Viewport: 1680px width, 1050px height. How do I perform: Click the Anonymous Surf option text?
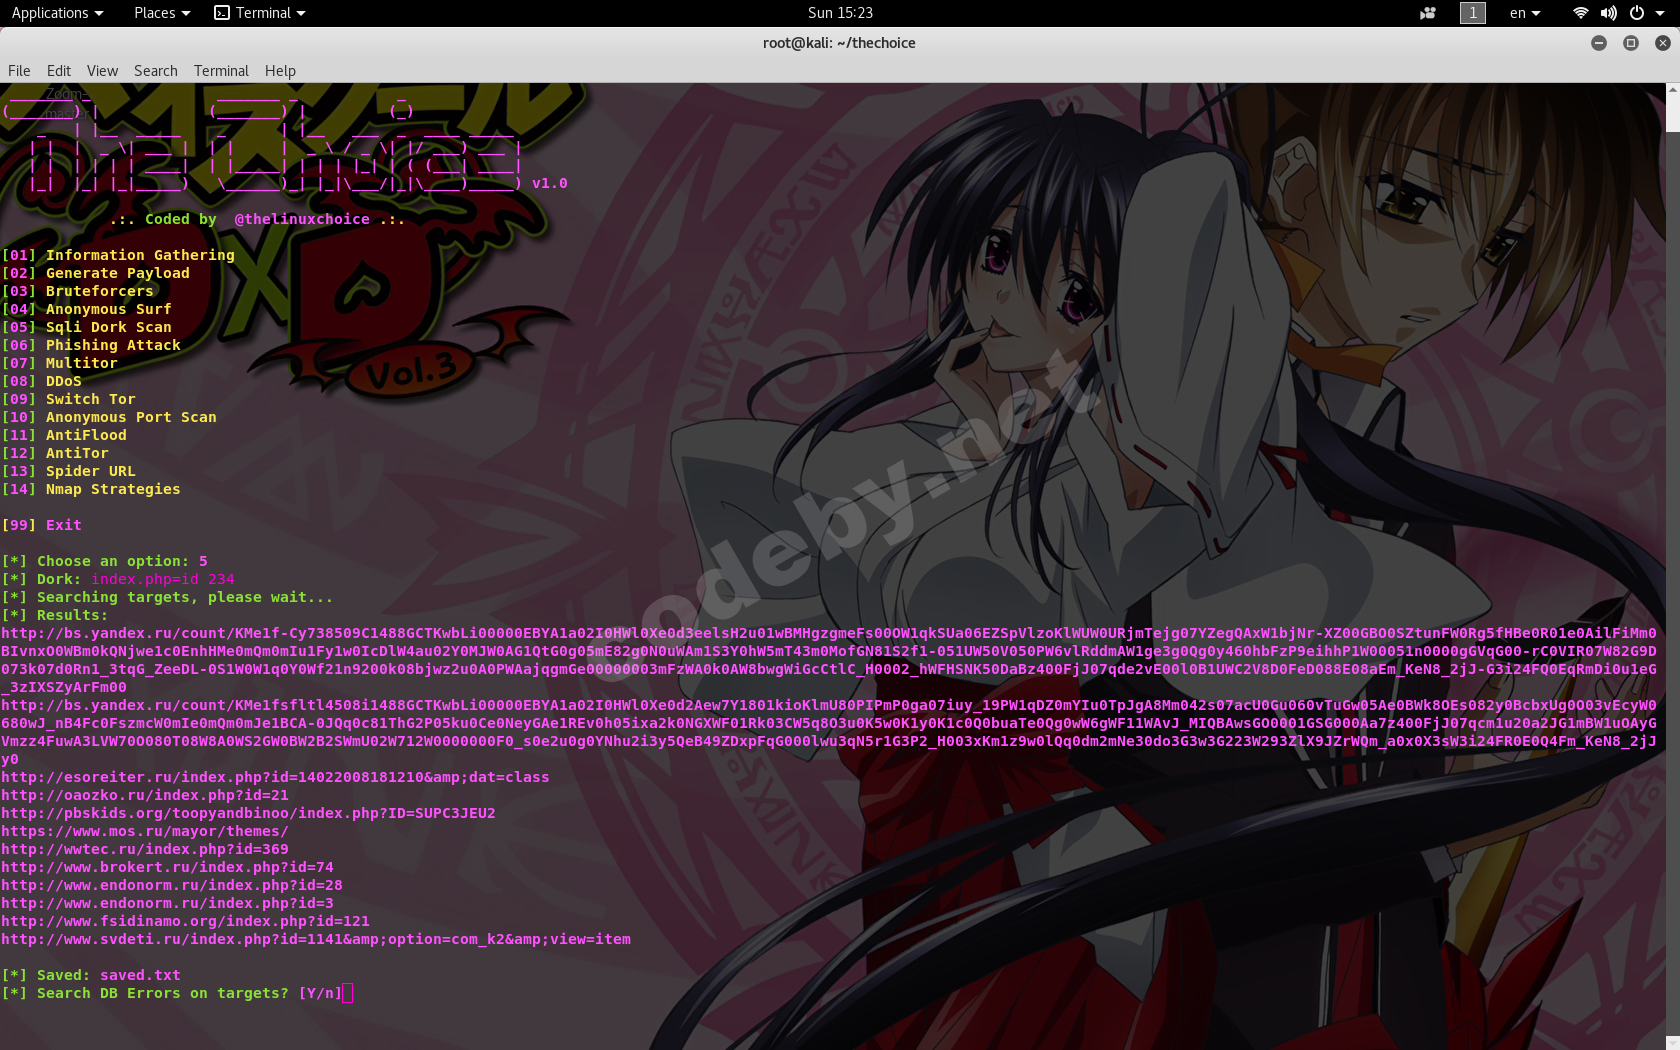pos(109,309)
